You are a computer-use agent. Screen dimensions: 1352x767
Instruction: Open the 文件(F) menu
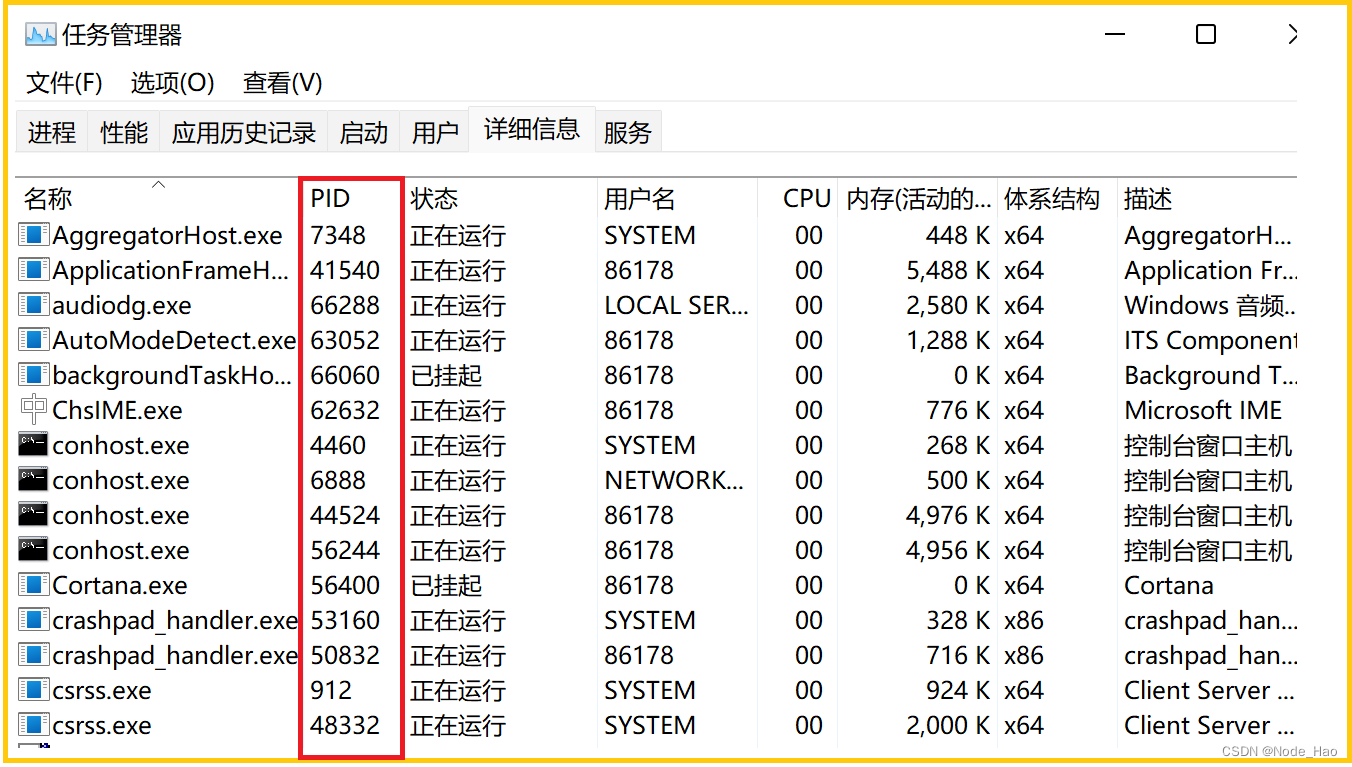click(64, 83)
